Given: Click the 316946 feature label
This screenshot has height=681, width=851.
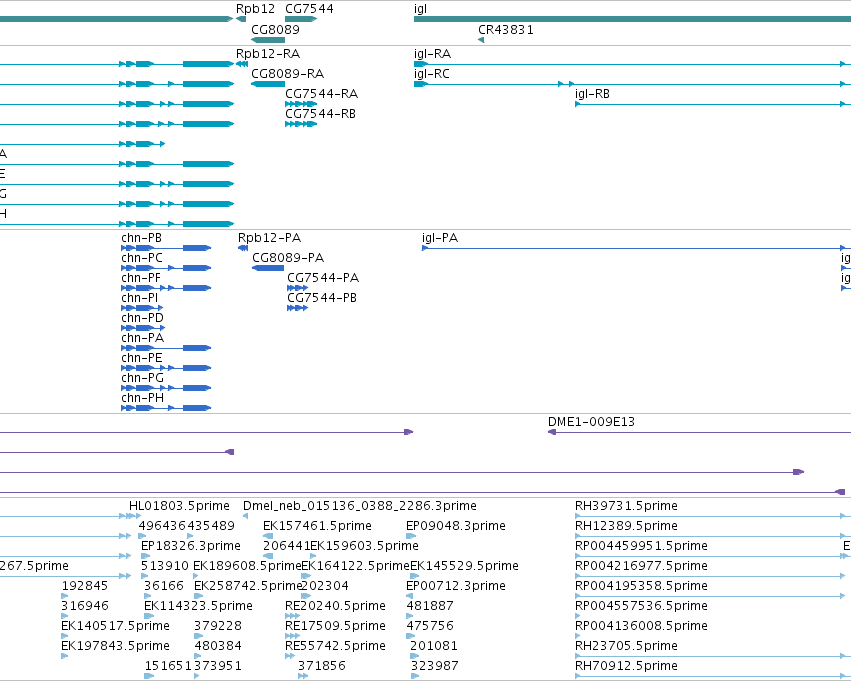Looking at the screenshot, I should (85, 606).
